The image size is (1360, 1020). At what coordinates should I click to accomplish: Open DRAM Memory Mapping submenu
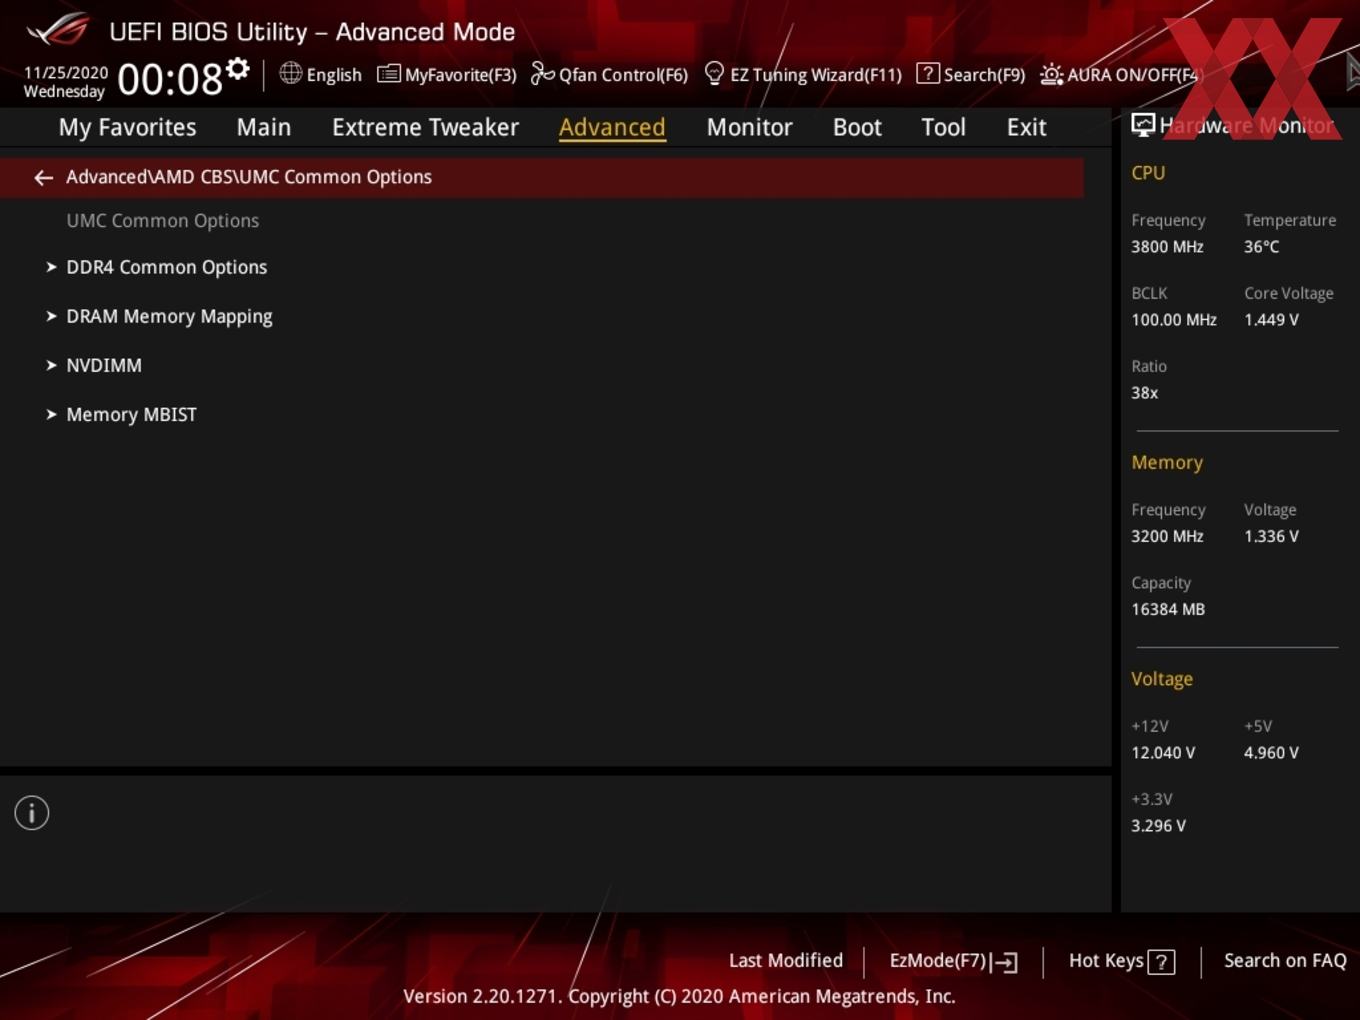[169, 316]
